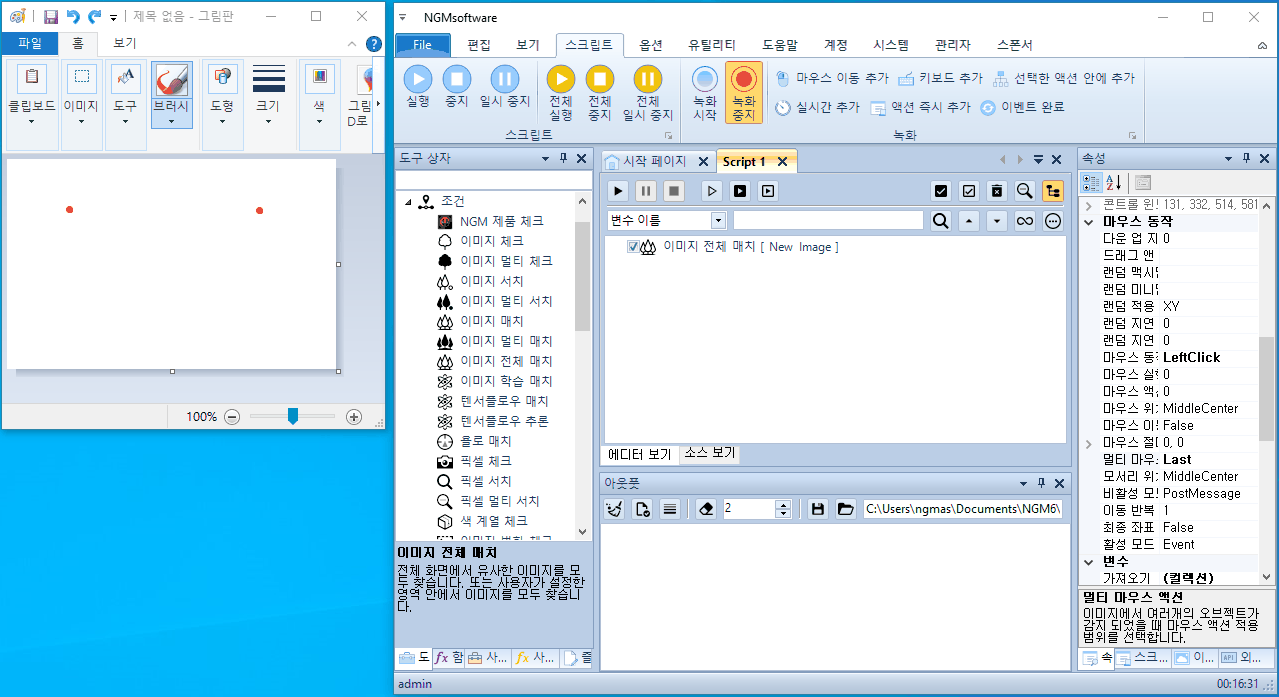Image resolution: width=1279 pixels, height=697 pixels.
Task: Switch to the 소스 보기 tab
Action: pyautogui.click(x=709, y=453)
